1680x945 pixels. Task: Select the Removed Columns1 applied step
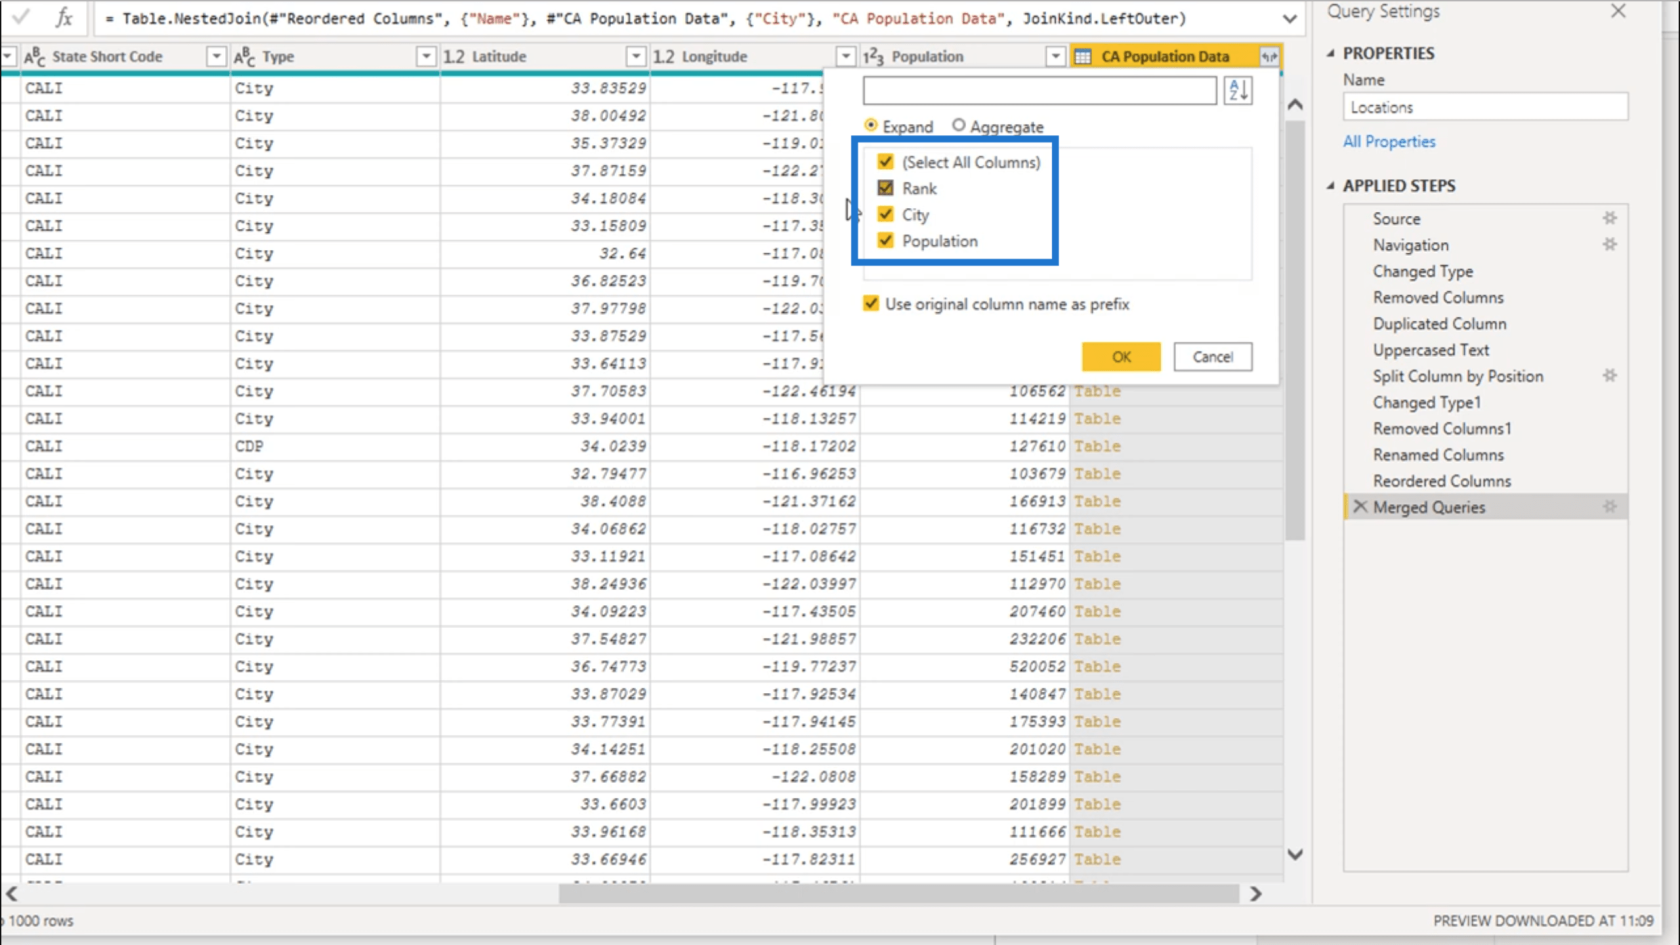click(1442, 428)
